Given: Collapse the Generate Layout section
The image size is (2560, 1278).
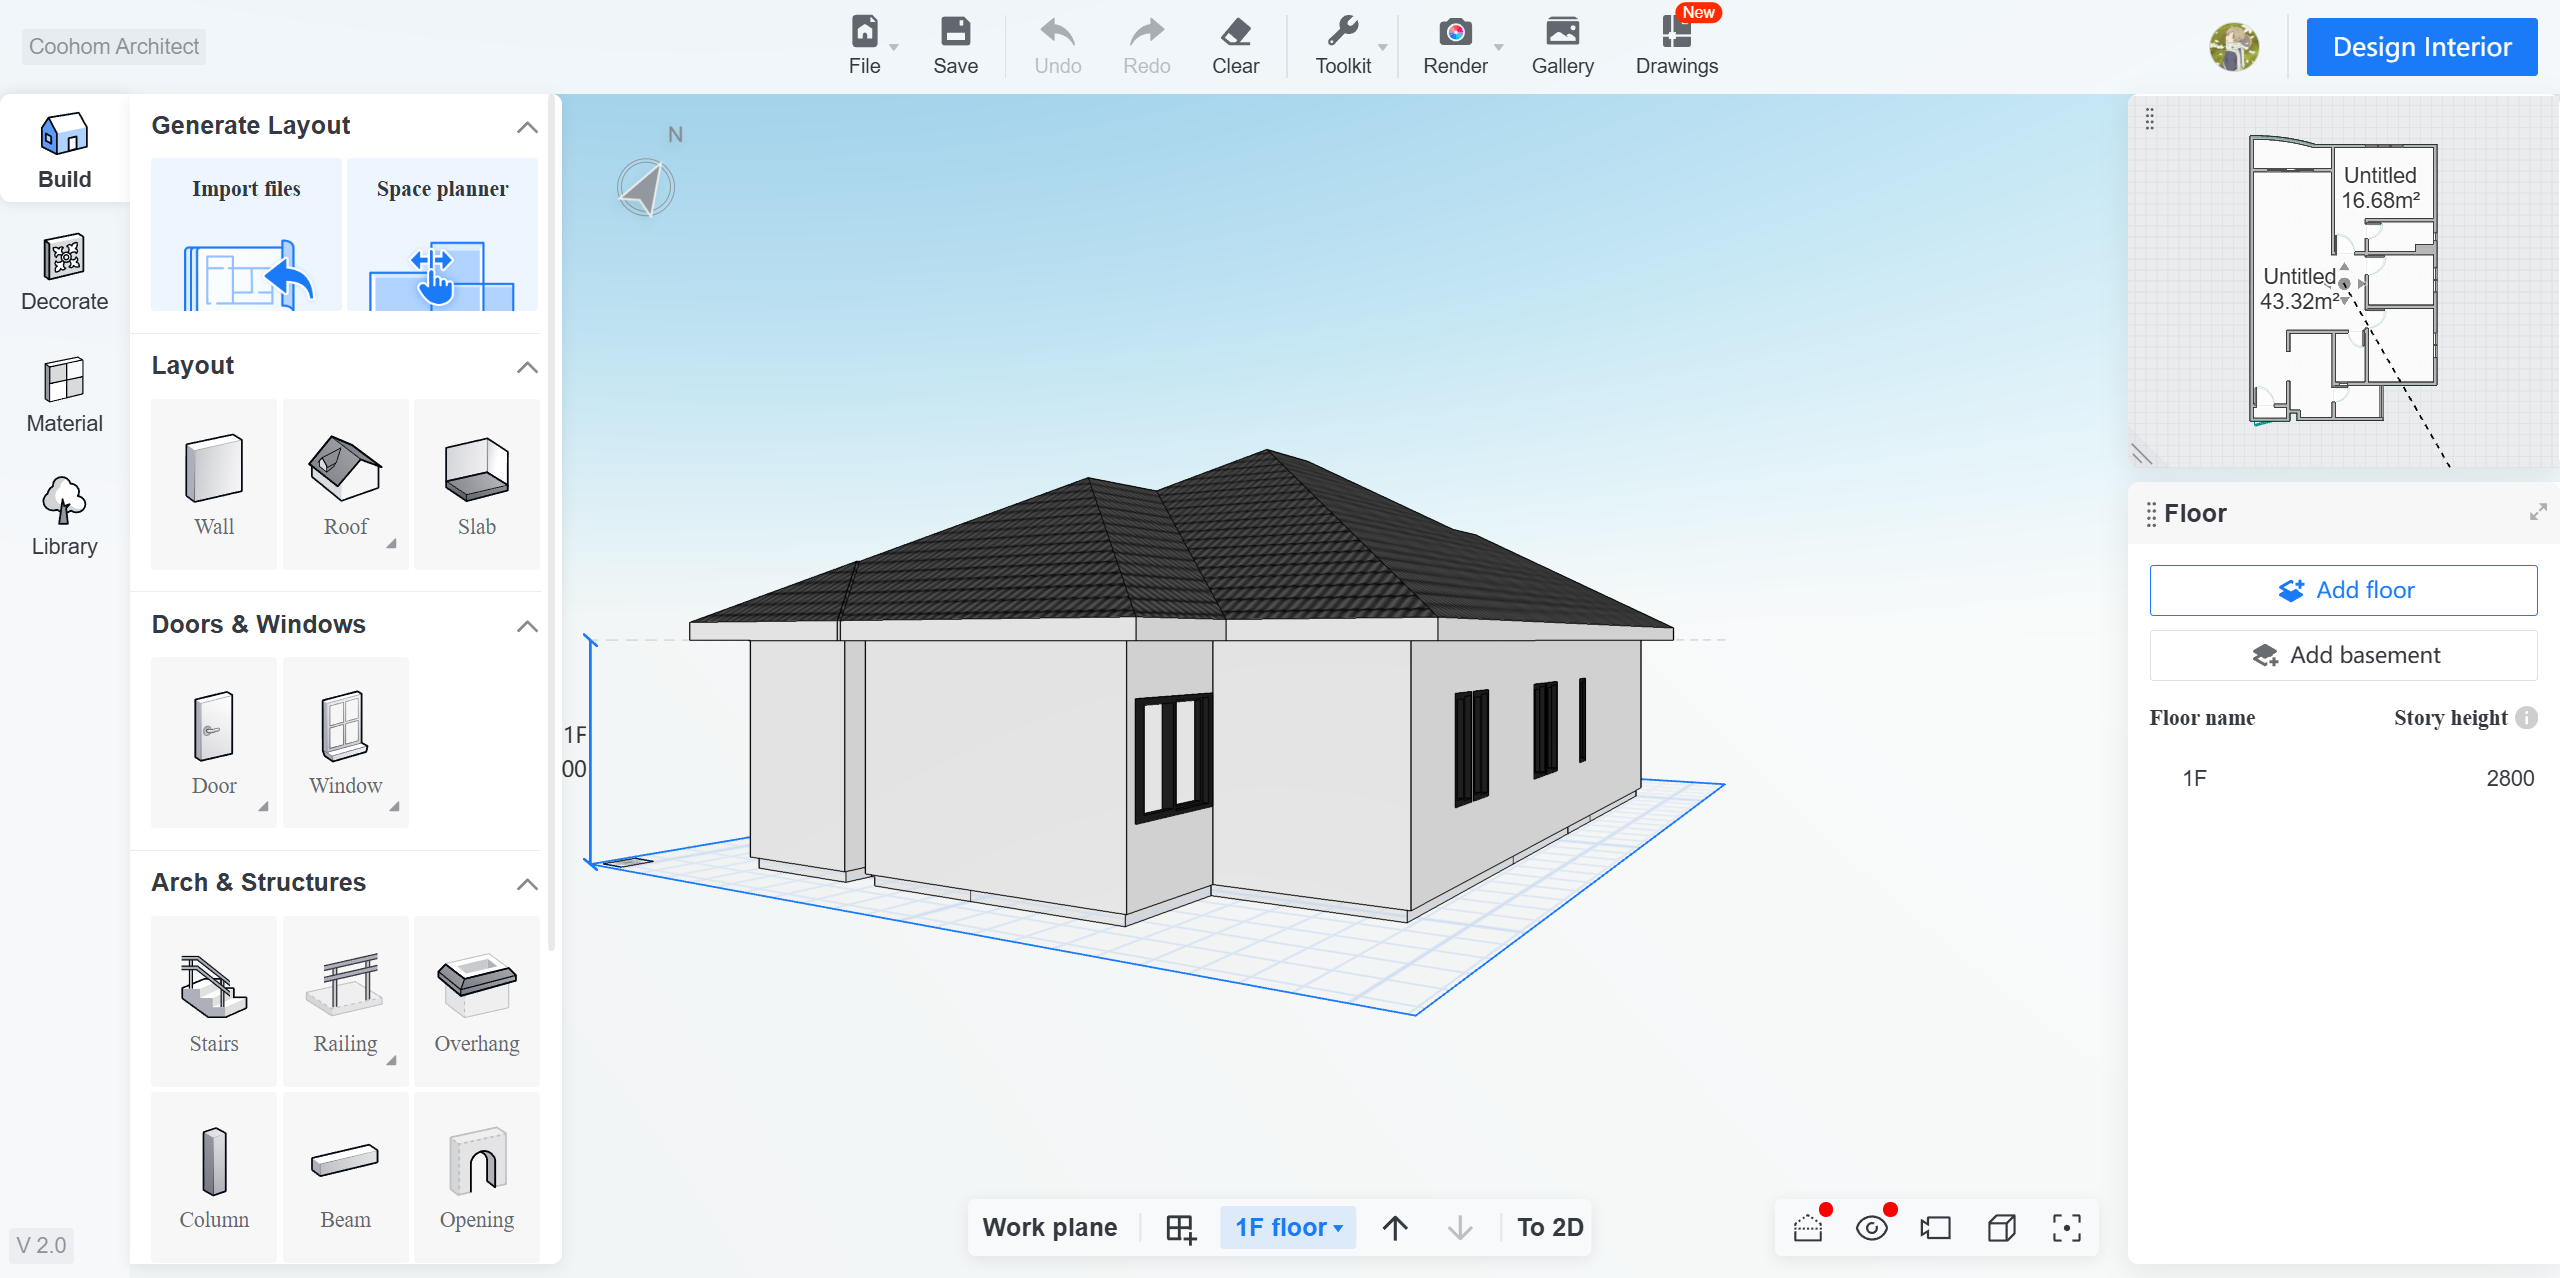Looking at the screenshot, I should (x=527, y=127).
